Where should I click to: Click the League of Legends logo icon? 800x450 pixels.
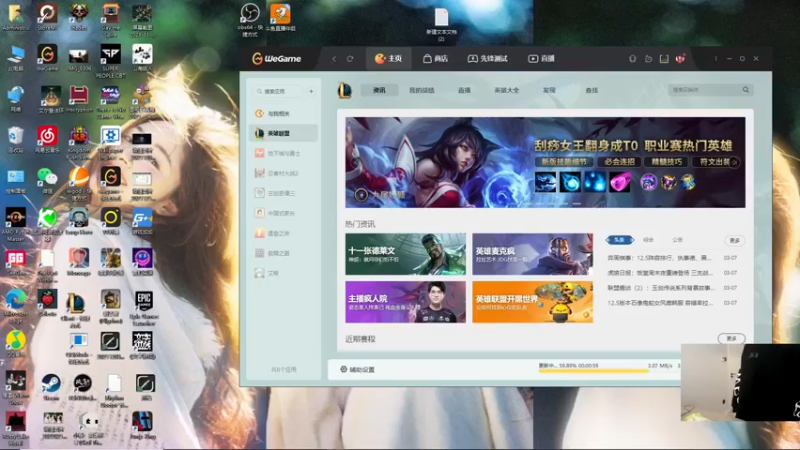[345, 90]
